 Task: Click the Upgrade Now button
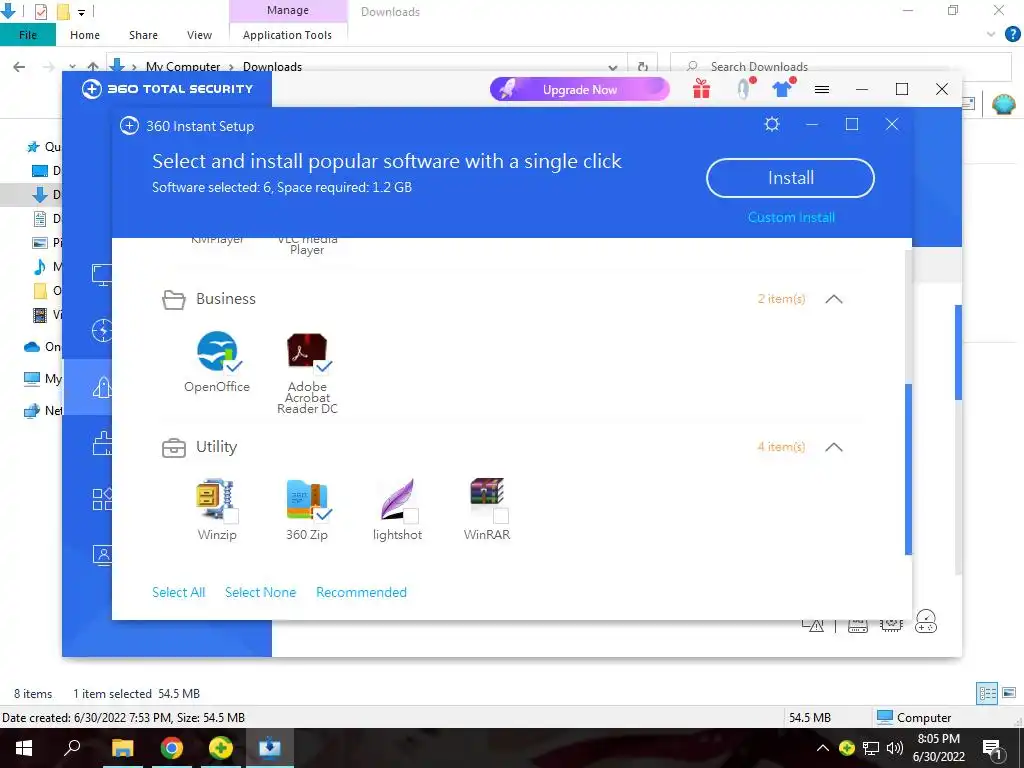coord(579,89)
